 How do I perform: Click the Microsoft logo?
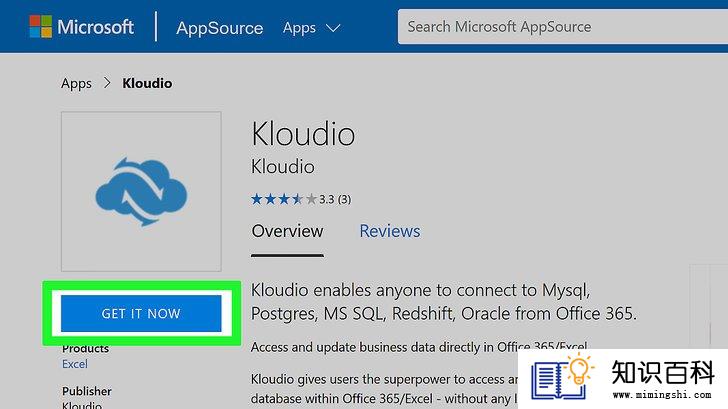[x=81, y=26]
